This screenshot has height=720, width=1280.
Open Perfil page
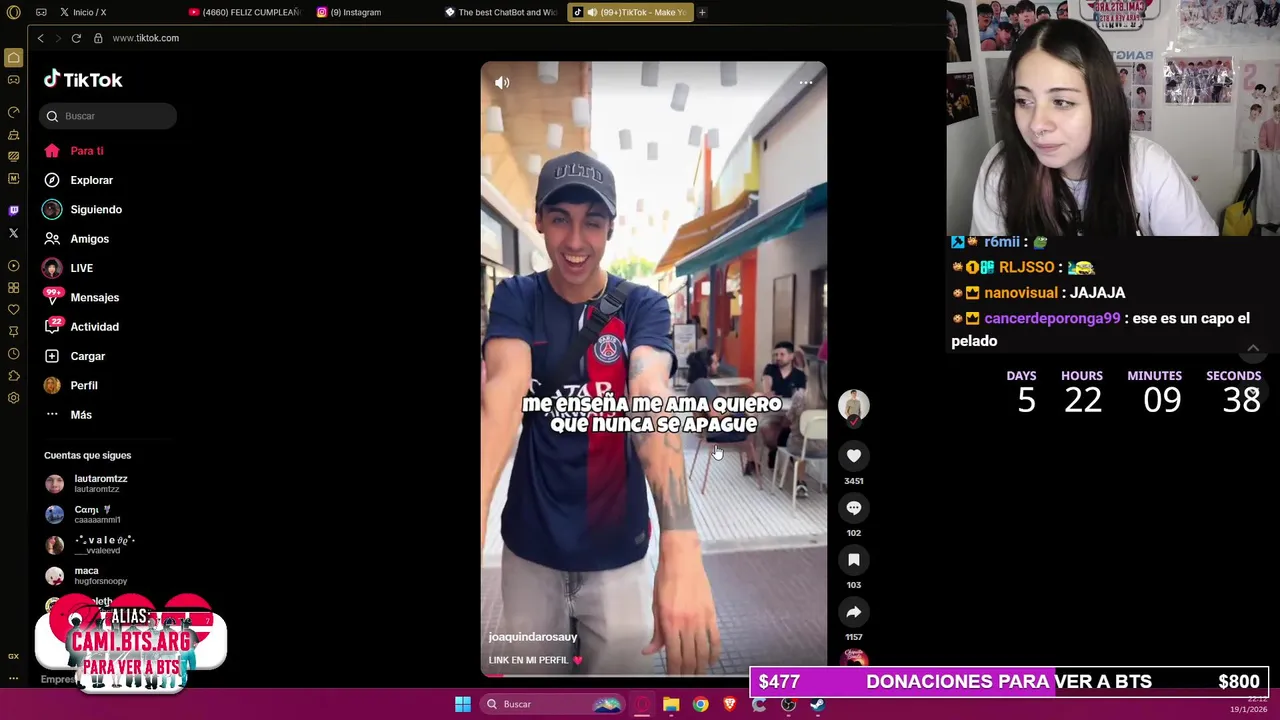[x=71, y=386]
